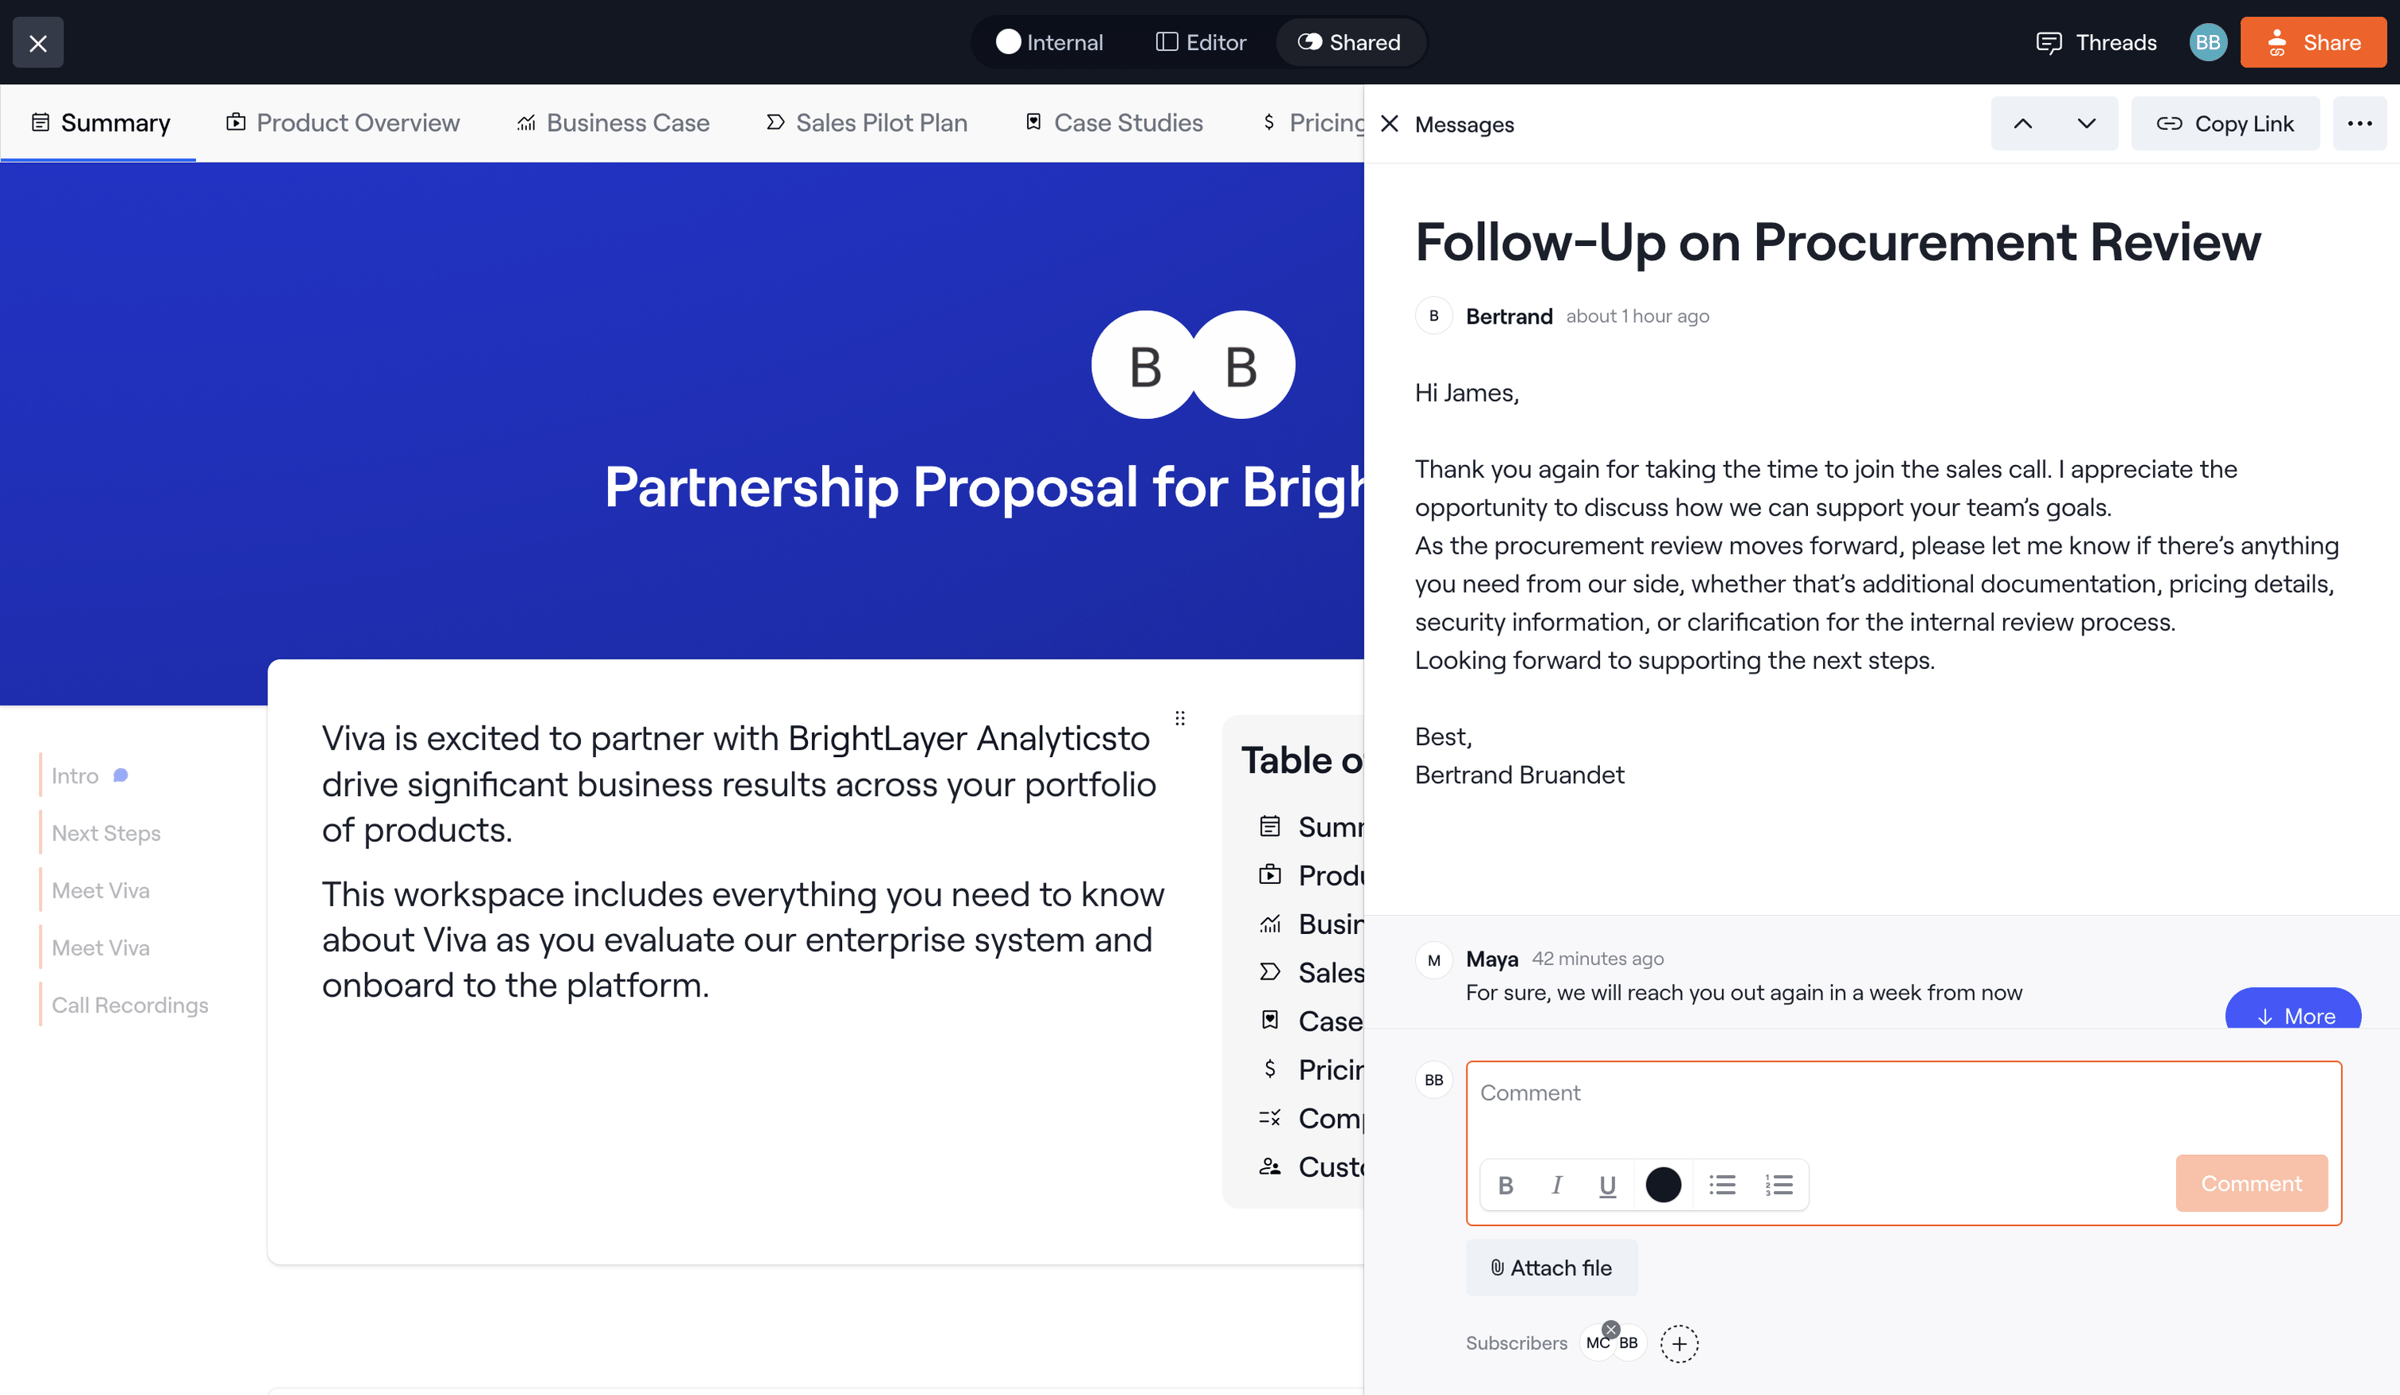Click the 'about 1 hour ago' timestamp
The image size is (2400, 1395).
coord(1638,316)
